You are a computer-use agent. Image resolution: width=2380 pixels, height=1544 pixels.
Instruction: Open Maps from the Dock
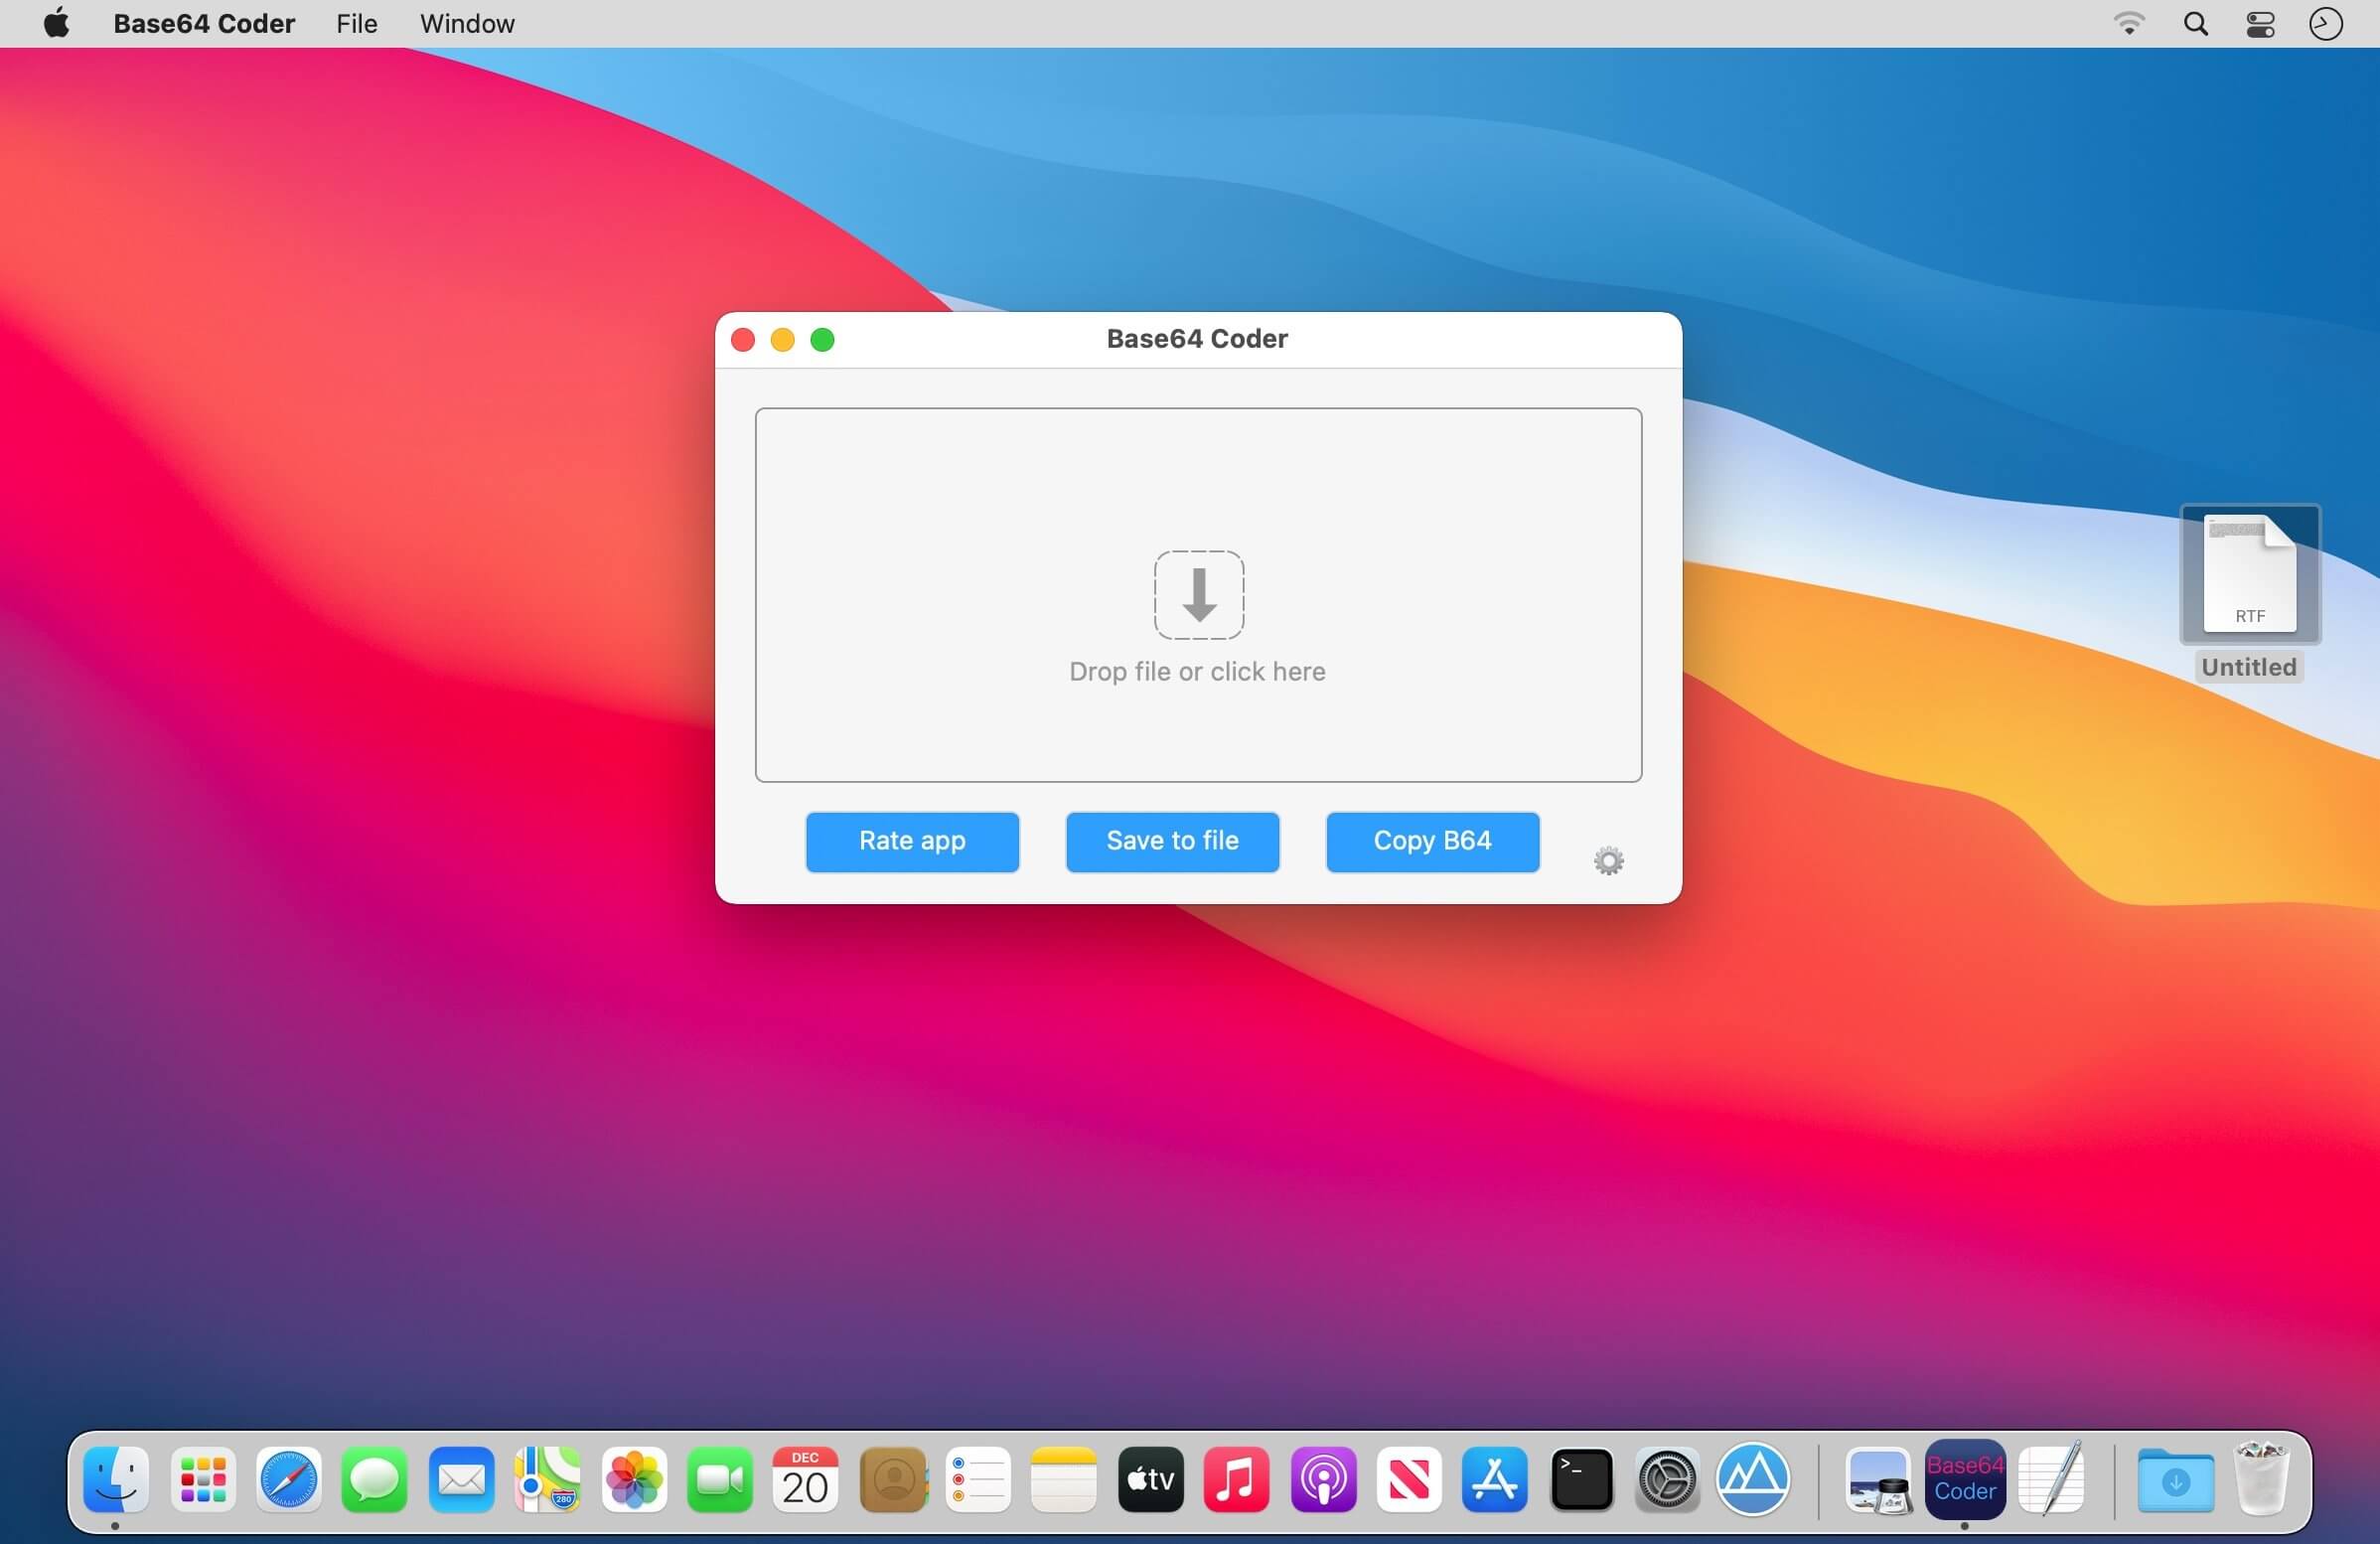[547, 1478]
